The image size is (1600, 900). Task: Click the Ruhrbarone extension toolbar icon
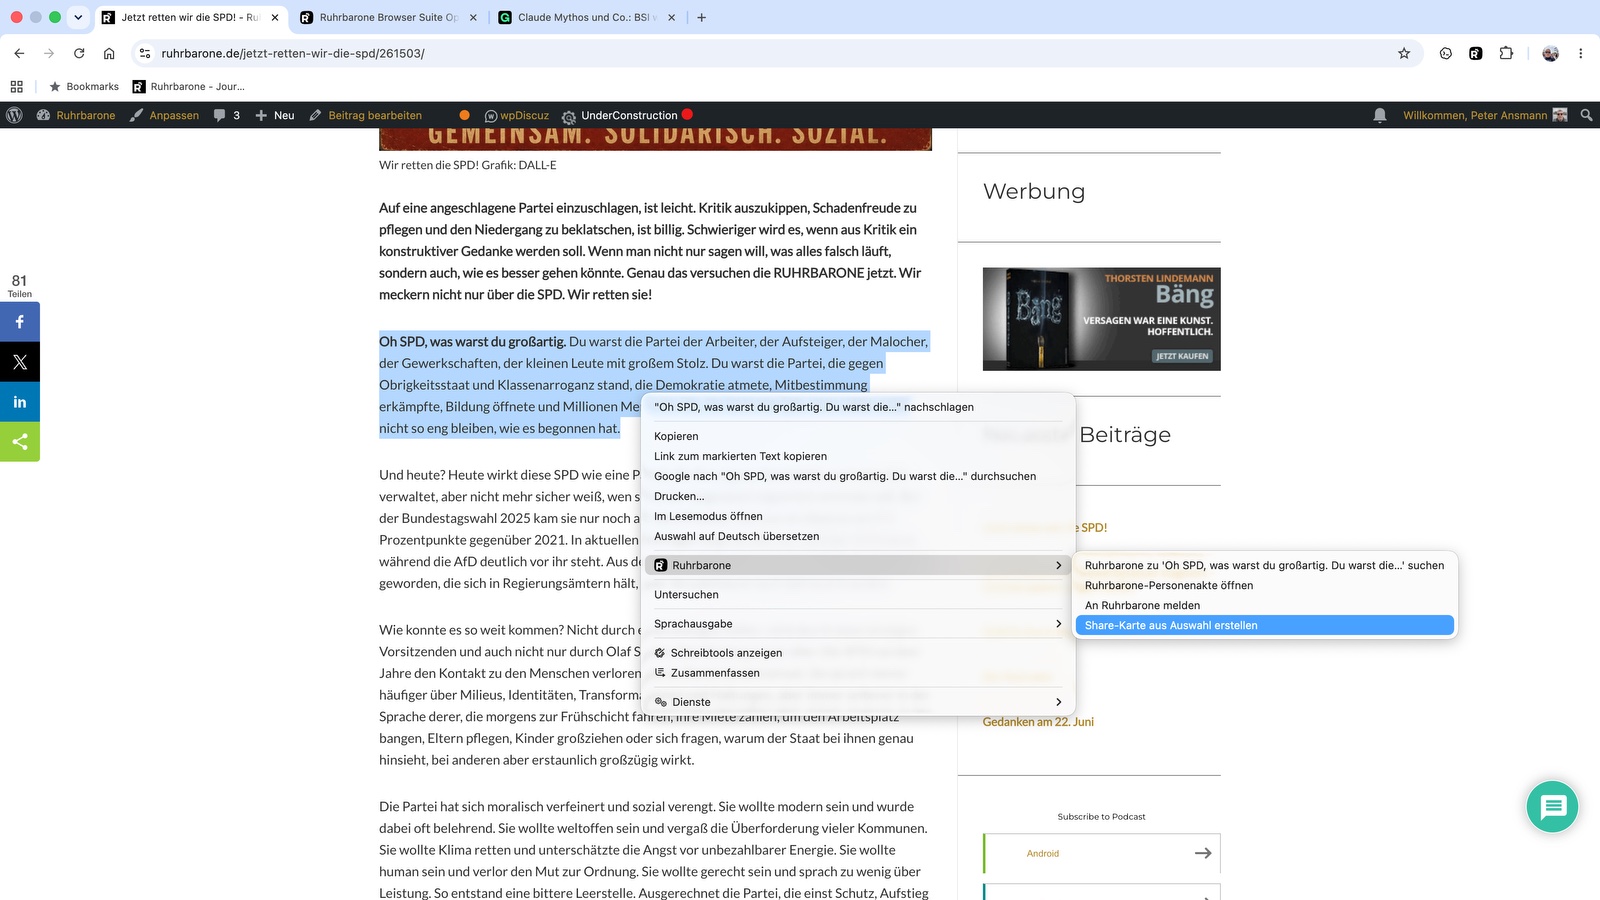point(1475,53)
